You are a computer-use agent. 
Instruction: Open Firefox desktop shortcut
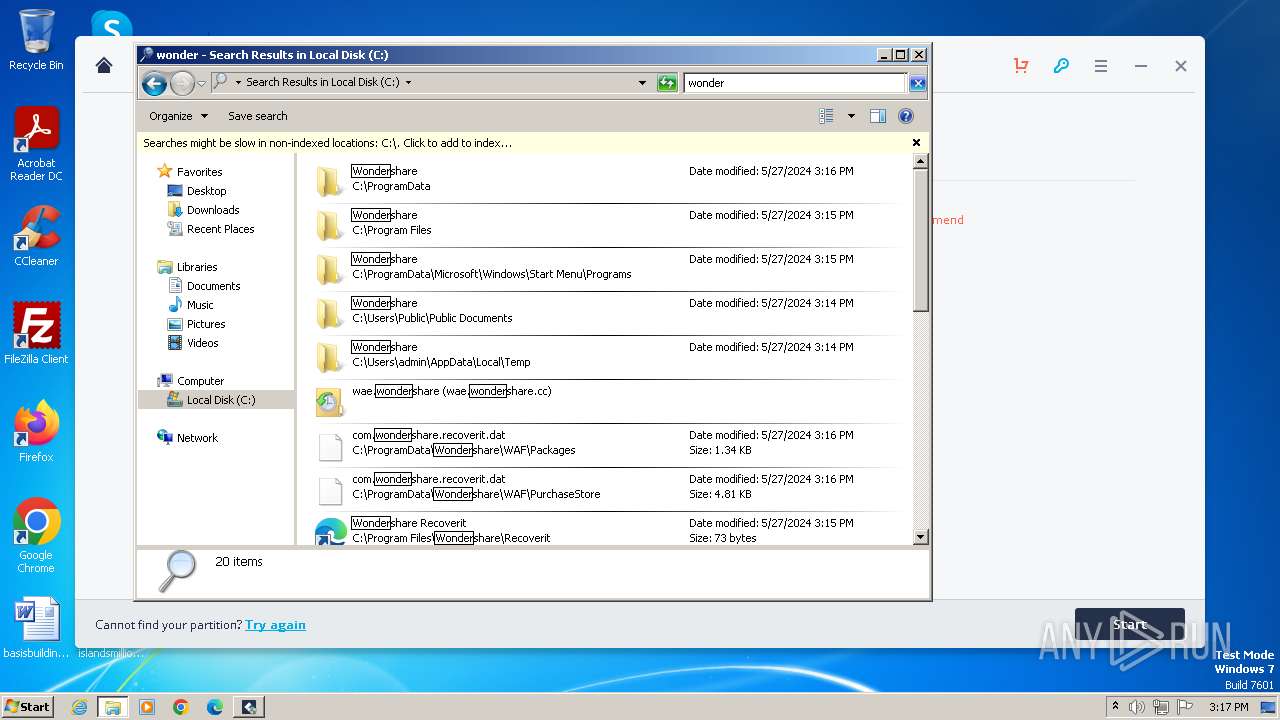tap(36, 432)
